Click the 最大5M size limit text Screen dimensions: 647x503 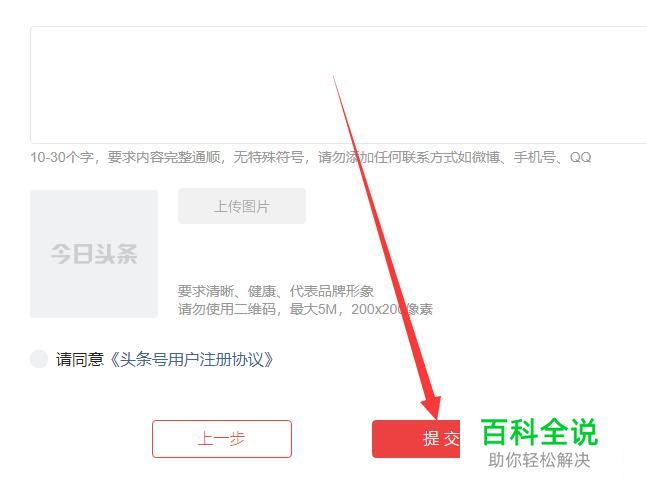[x=313, y=309]
